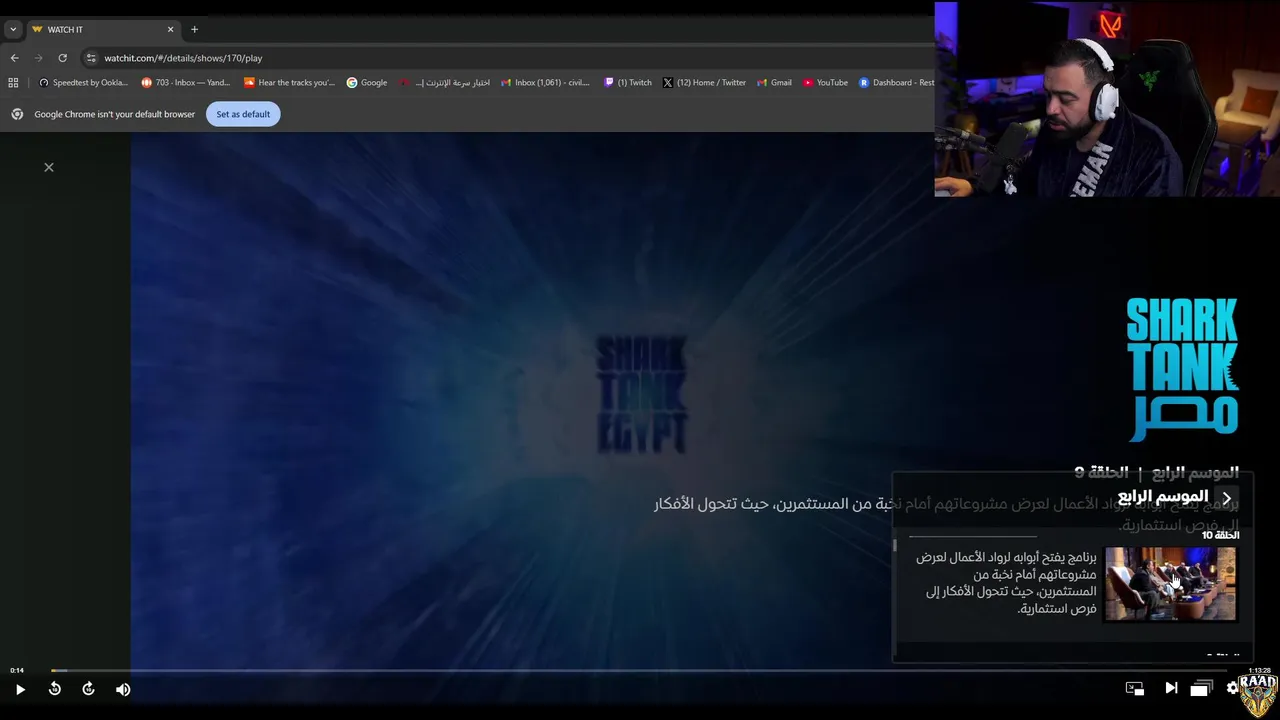
Task: Play the Shark Tank episode
Action: (20, 689)
